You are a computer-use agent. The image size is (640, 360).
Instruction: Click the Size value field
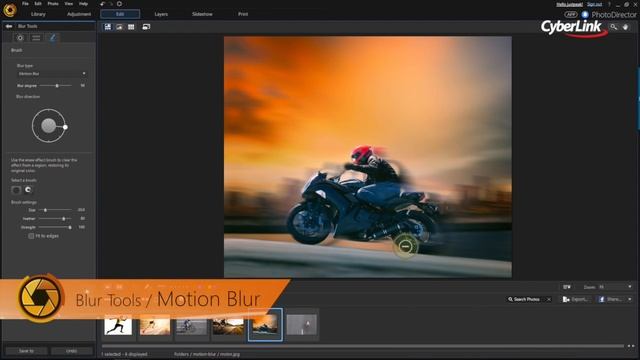[81, 210]
